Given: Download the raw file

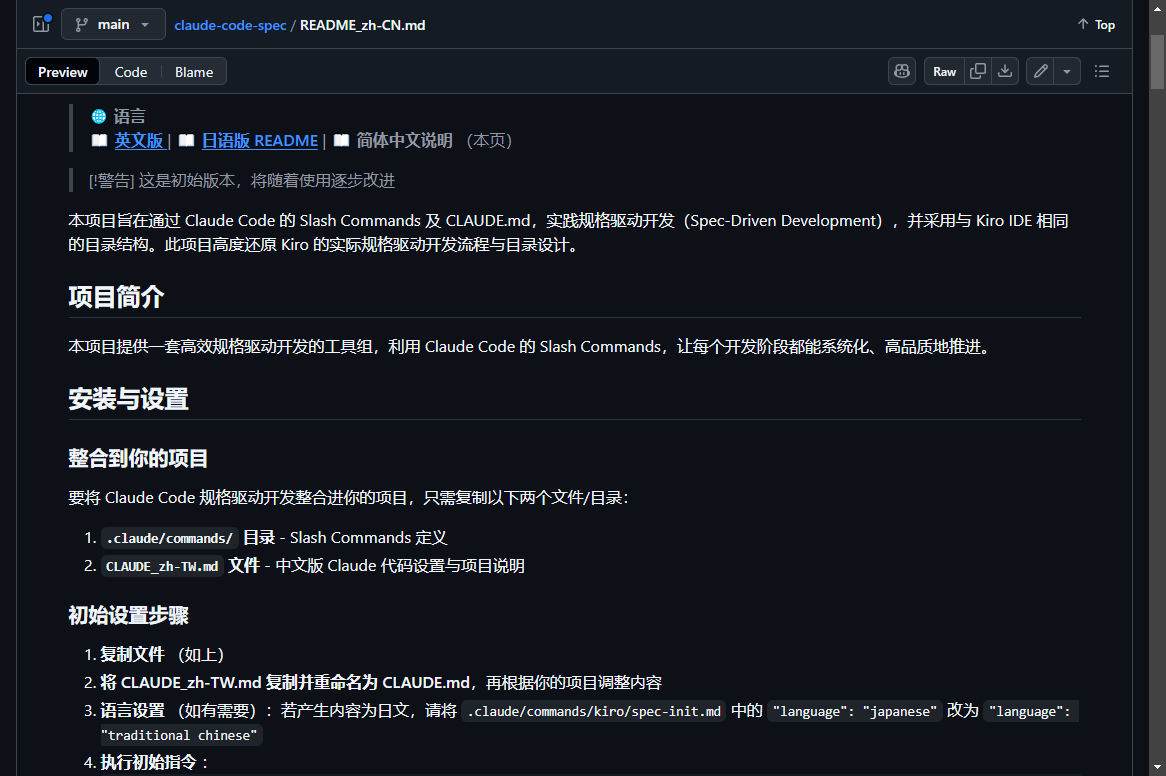Looking at the screenshot, I should [x=1005, y=71].
